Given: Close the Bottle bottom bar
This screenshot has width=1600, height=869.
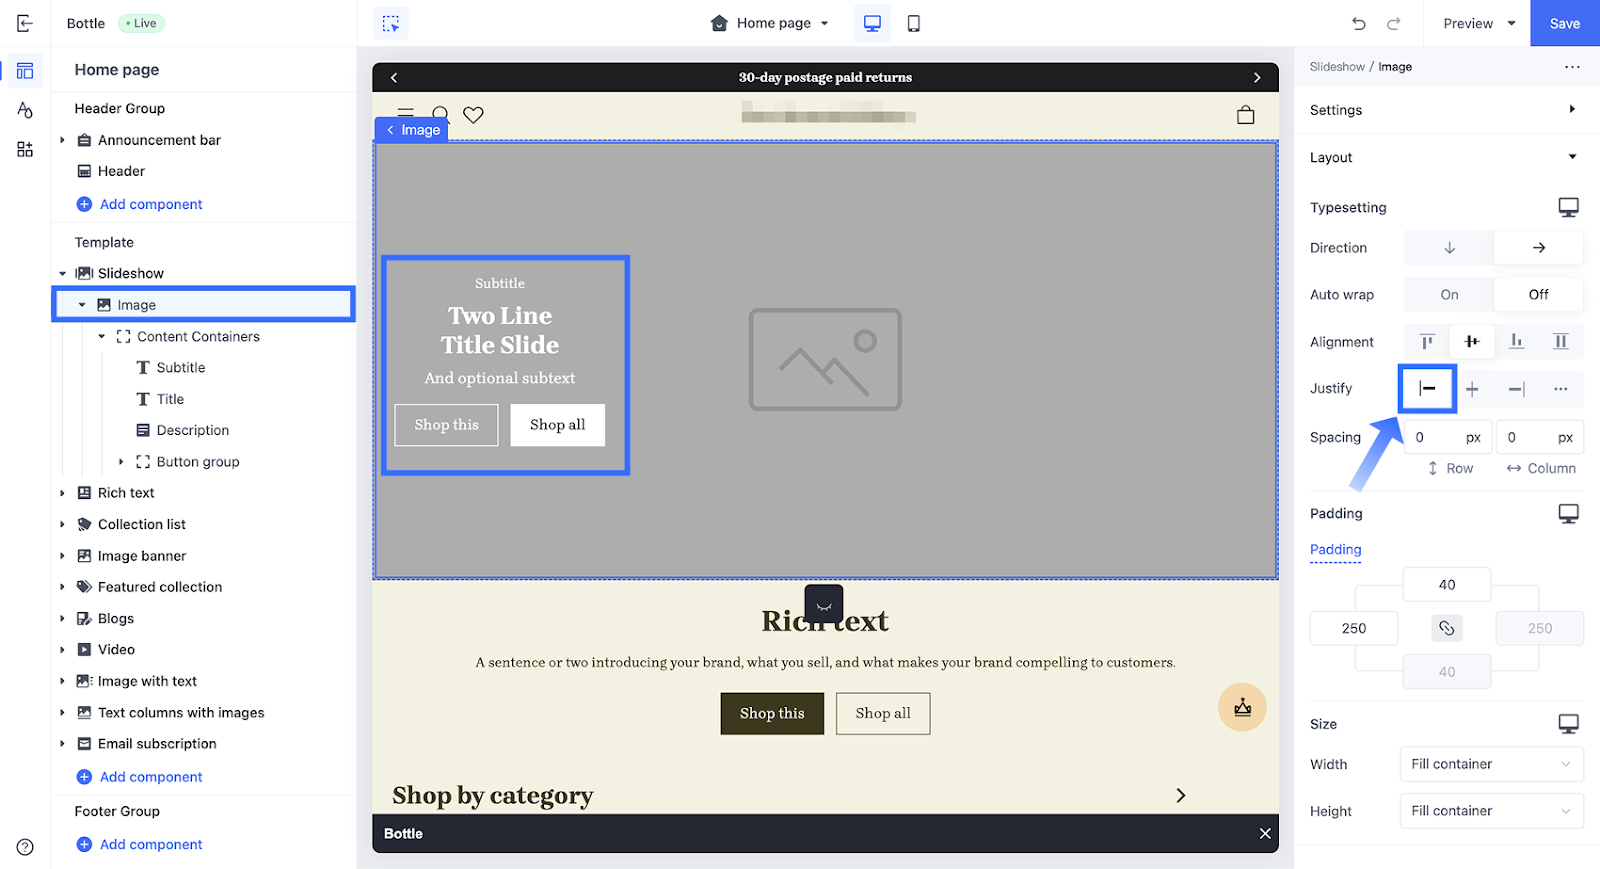Looking at the screenshot, I should [x=1265, y=833].
